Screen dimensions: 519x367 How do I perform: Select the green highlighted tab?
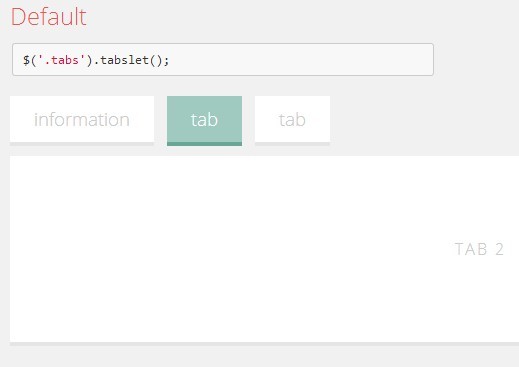tap(204, 119)
